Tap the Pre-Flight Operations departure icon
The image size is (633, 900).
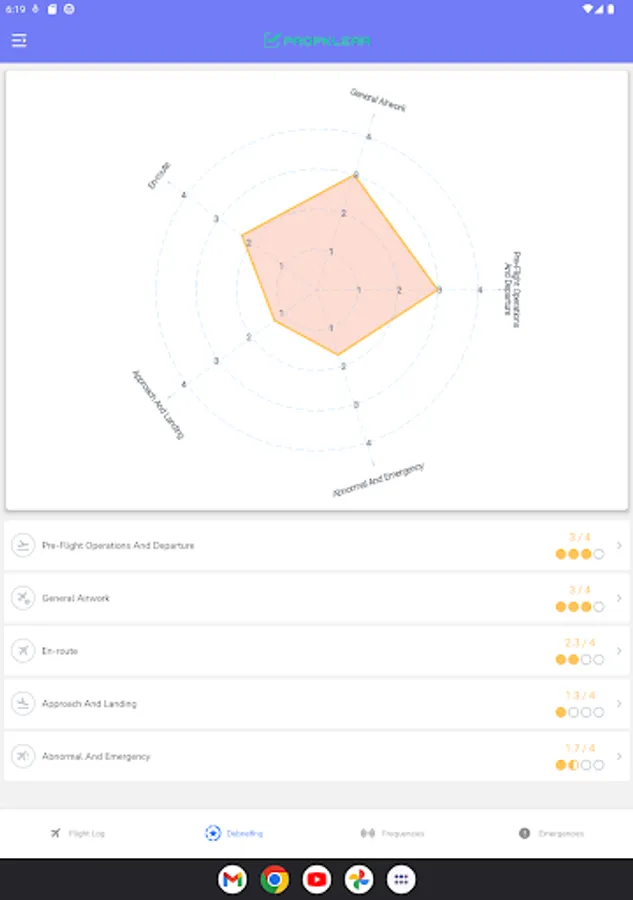(x=22, y=546)
